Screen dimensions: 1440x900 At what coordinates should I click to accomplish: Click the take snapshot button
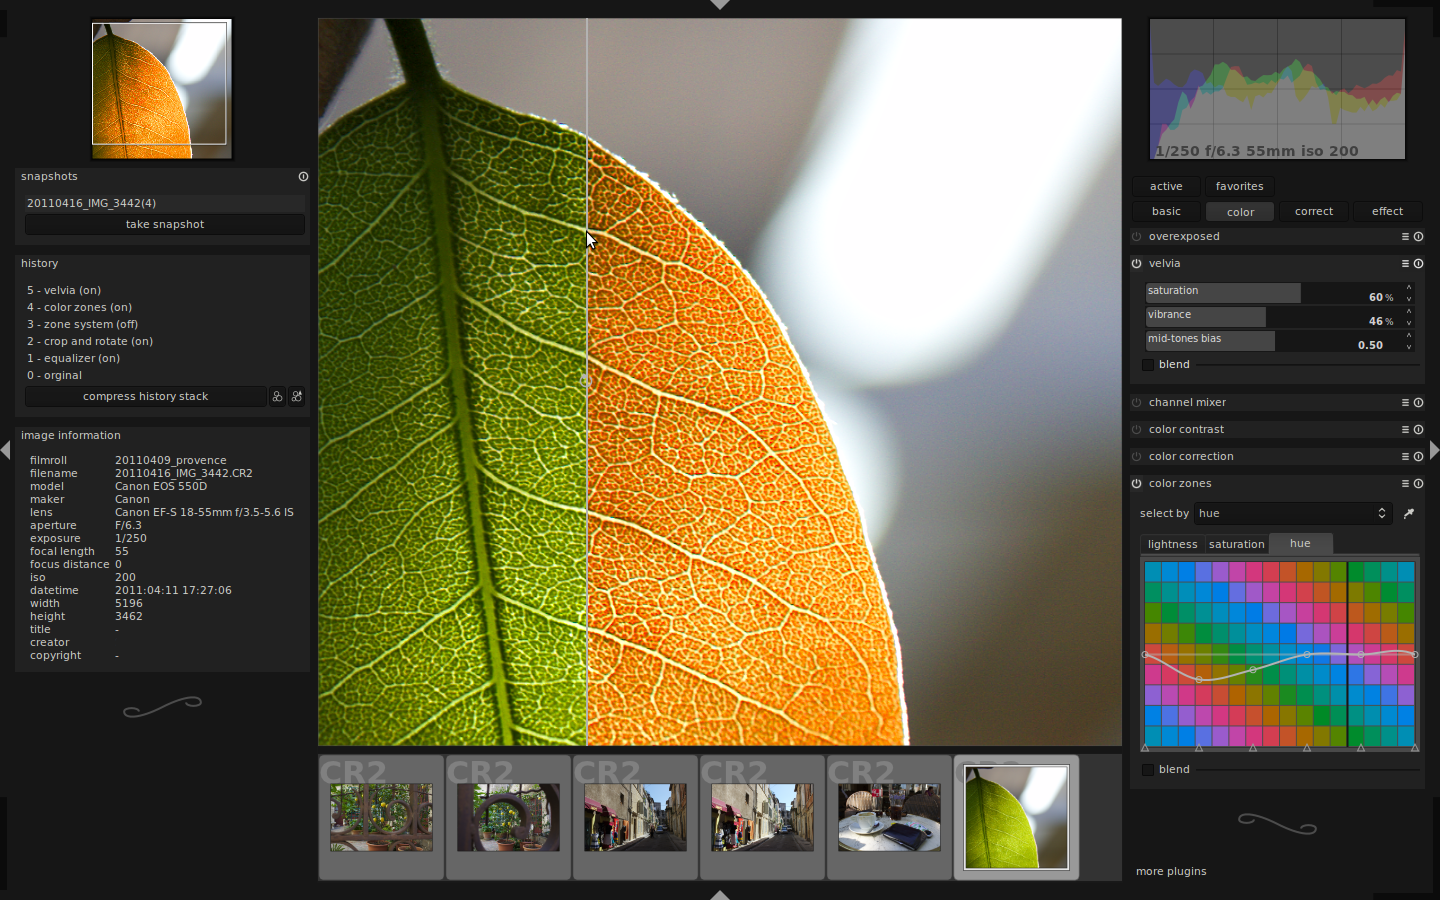164,224
